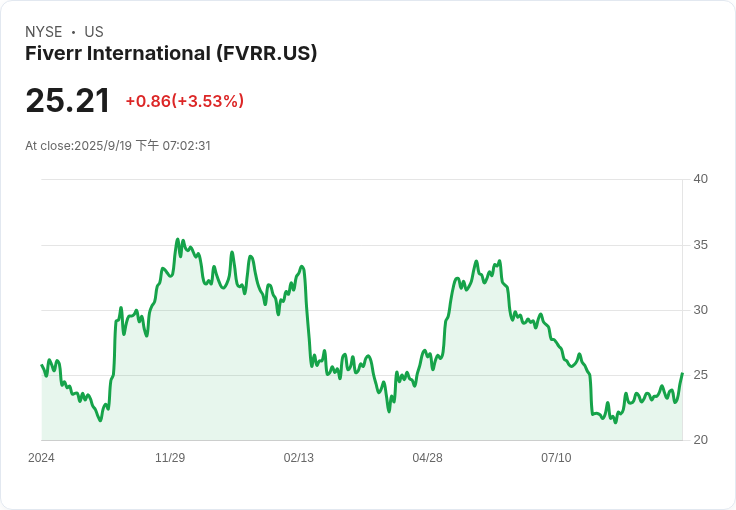Viewport: 736px width, 510px height.
Task: Select the 04/28 date on the x-axis
Action: (427, 457)
